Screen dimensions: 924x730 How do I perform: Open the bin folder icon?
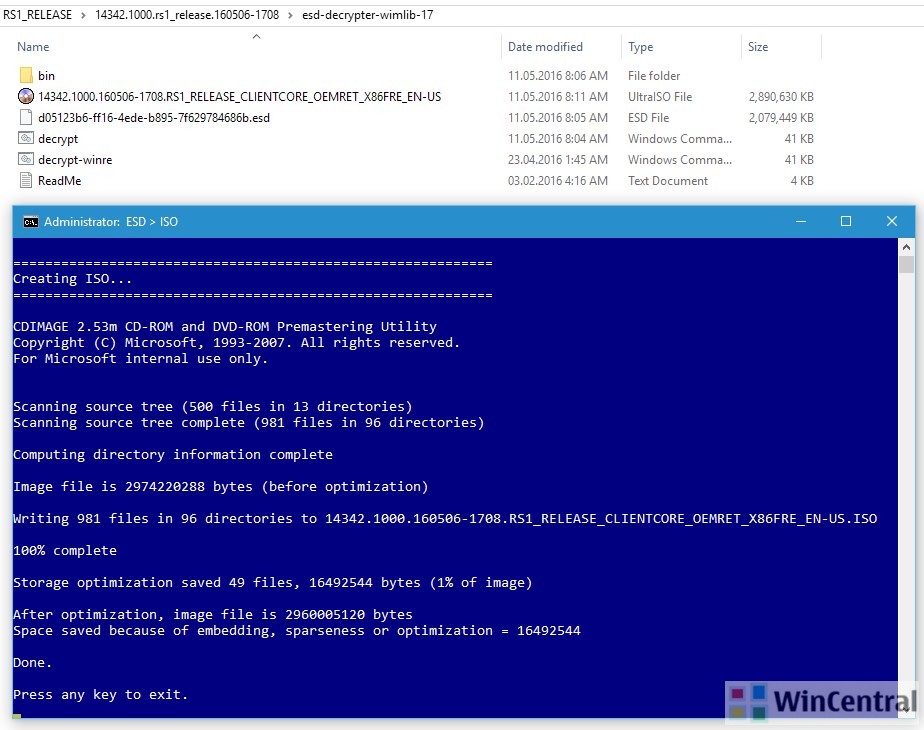pos(26,75)
